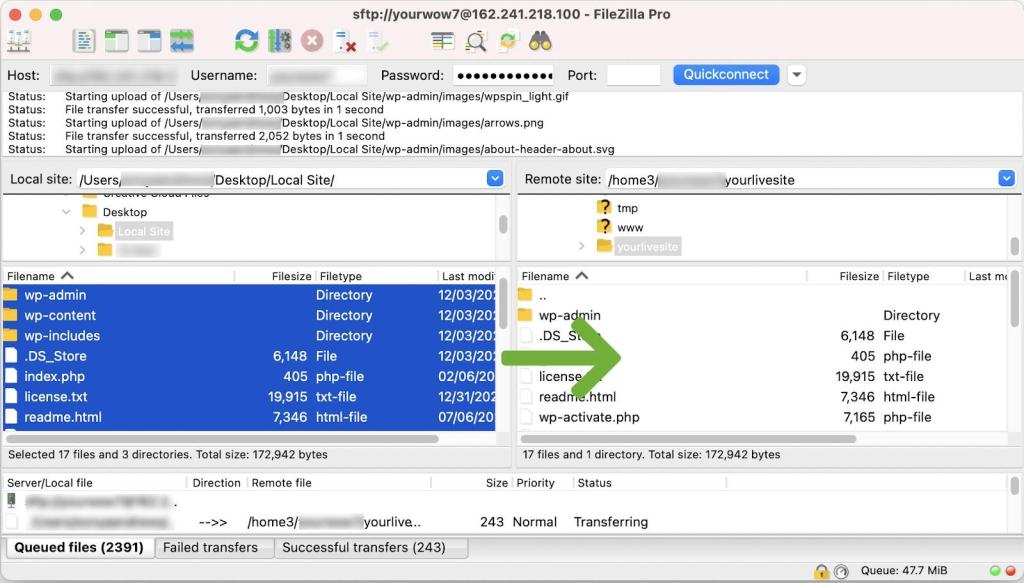Toggle directory comparison
The height and width of the screenshot is (583, 1024).
pos(475,41)
